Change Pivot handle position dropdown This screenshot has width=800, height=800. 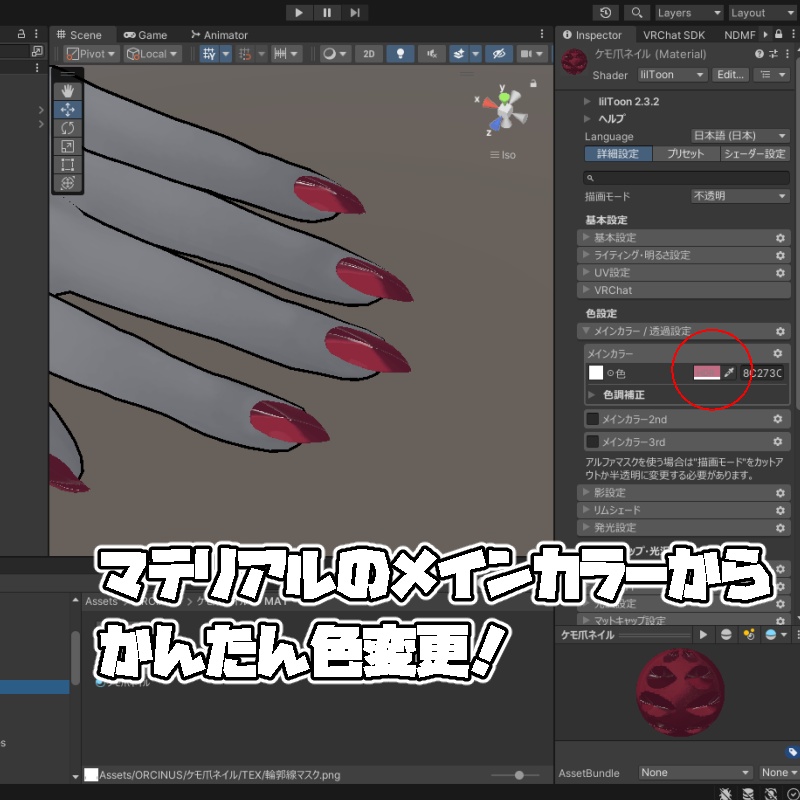92,54
